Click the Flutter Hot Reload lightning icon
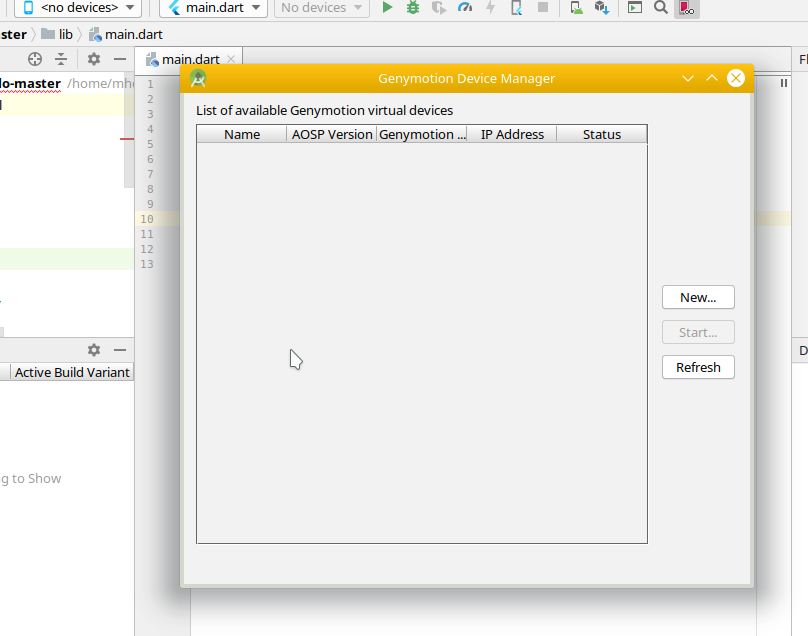 click(491, 7)
